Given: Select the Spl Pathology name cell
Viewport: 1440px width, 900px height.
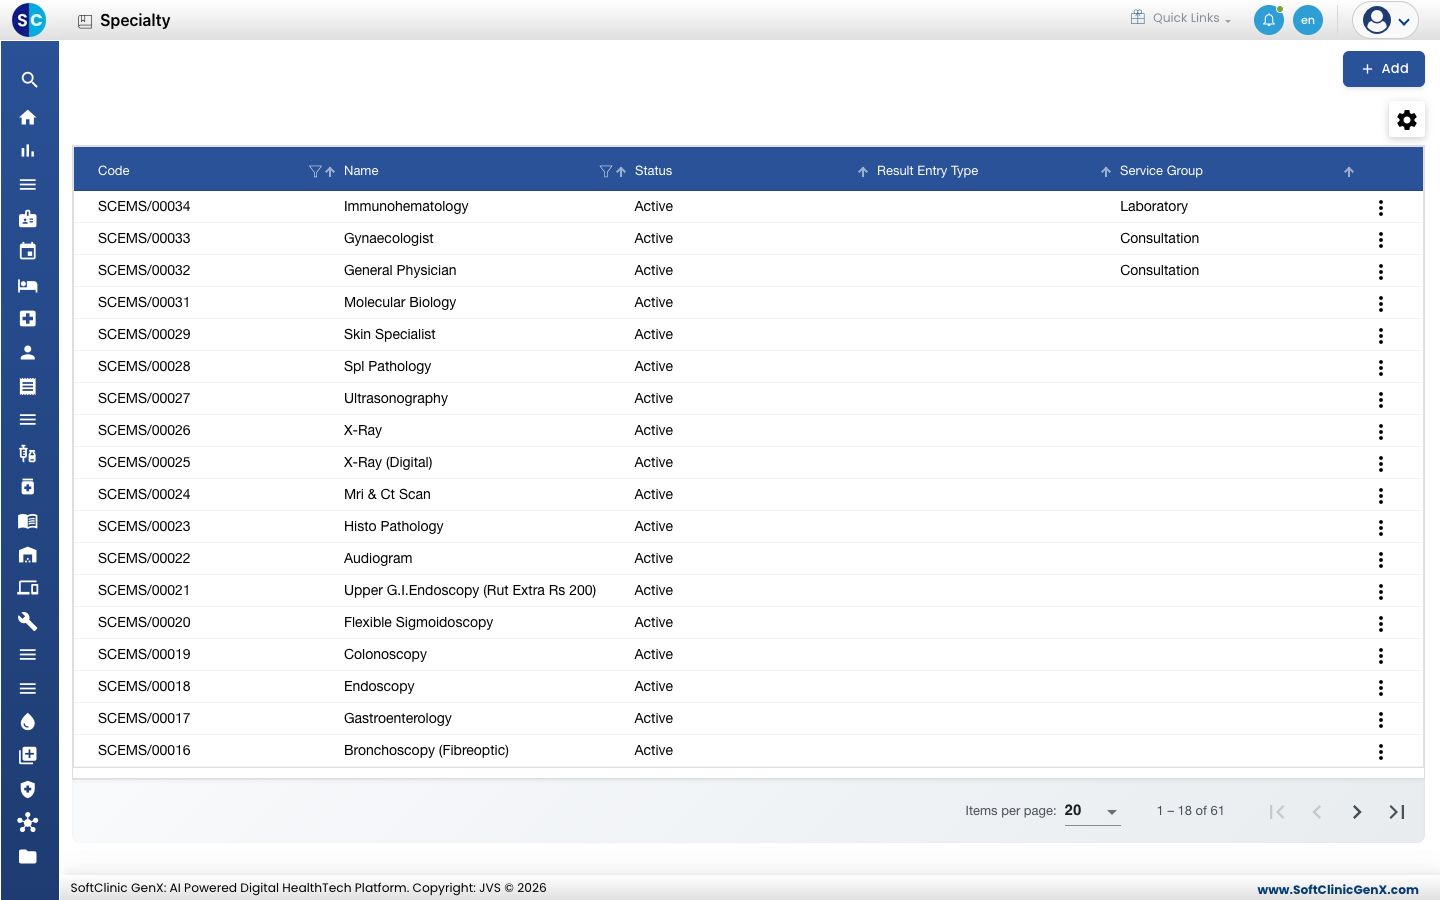Looking at the screenshot, I should (387, 366).
